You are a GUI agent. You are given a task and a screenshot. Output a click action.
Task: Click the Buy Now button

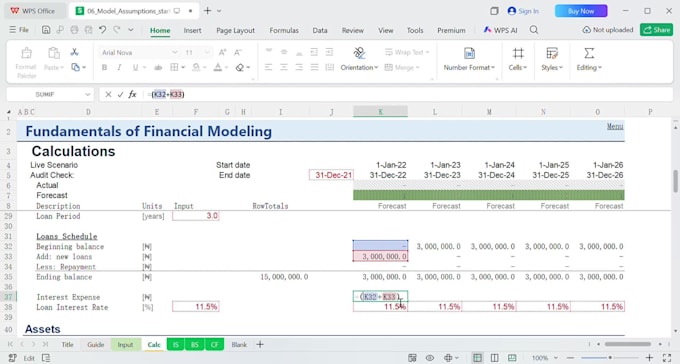581,11
